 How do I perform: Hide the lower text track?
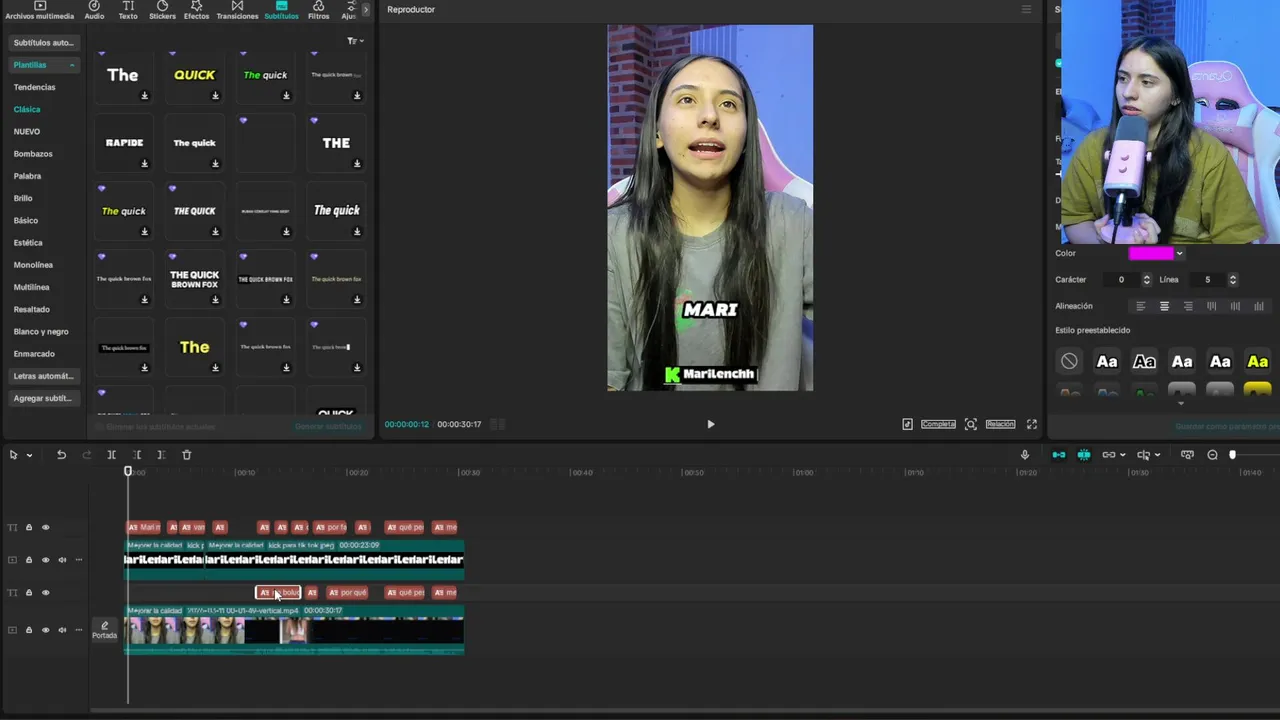pyautogui.click(x=45, y=593)
